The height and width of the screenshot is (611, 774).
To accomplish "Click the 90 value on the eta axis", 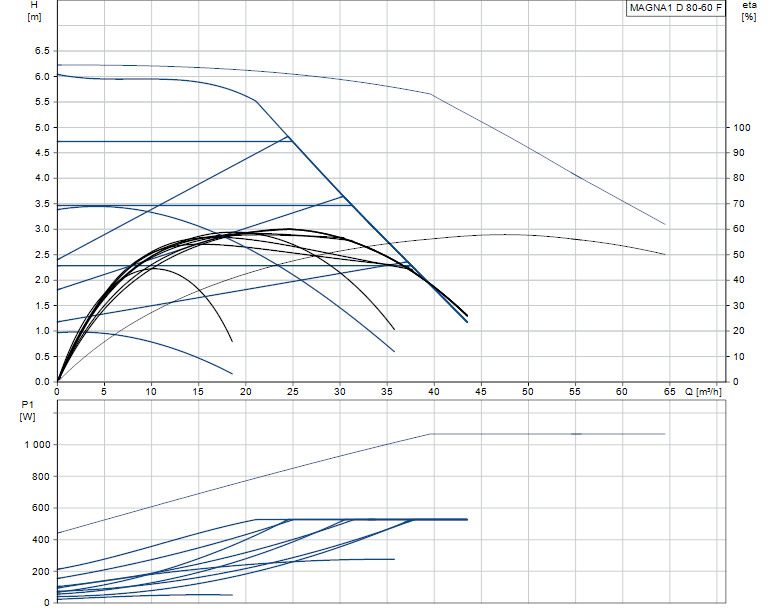I will (x=738, y=153).
